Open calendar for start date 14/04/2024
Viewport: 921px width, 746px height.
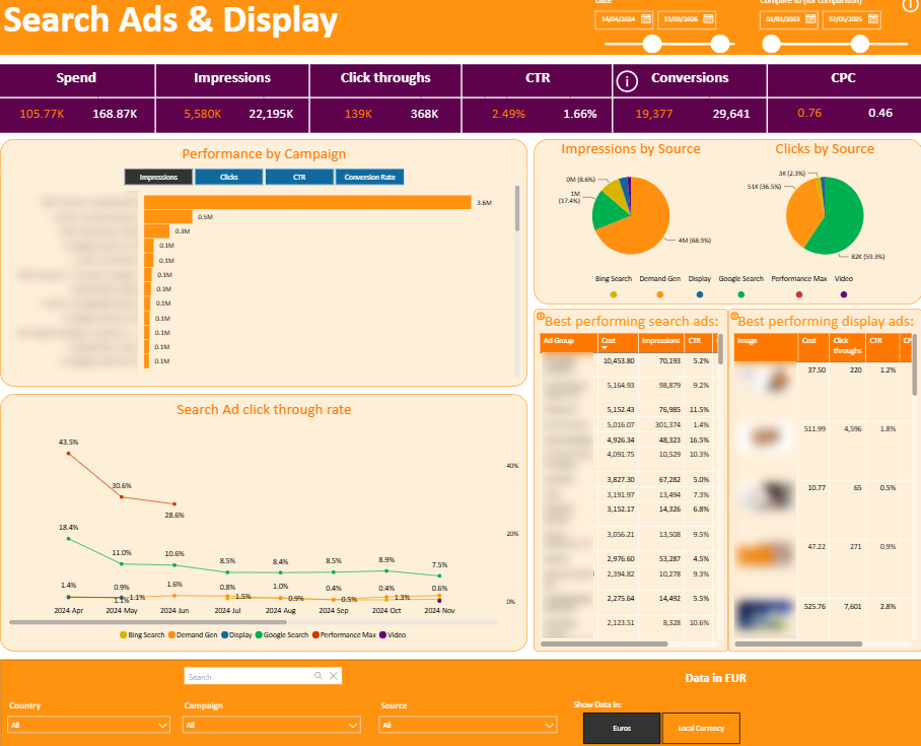pos(646,19)
